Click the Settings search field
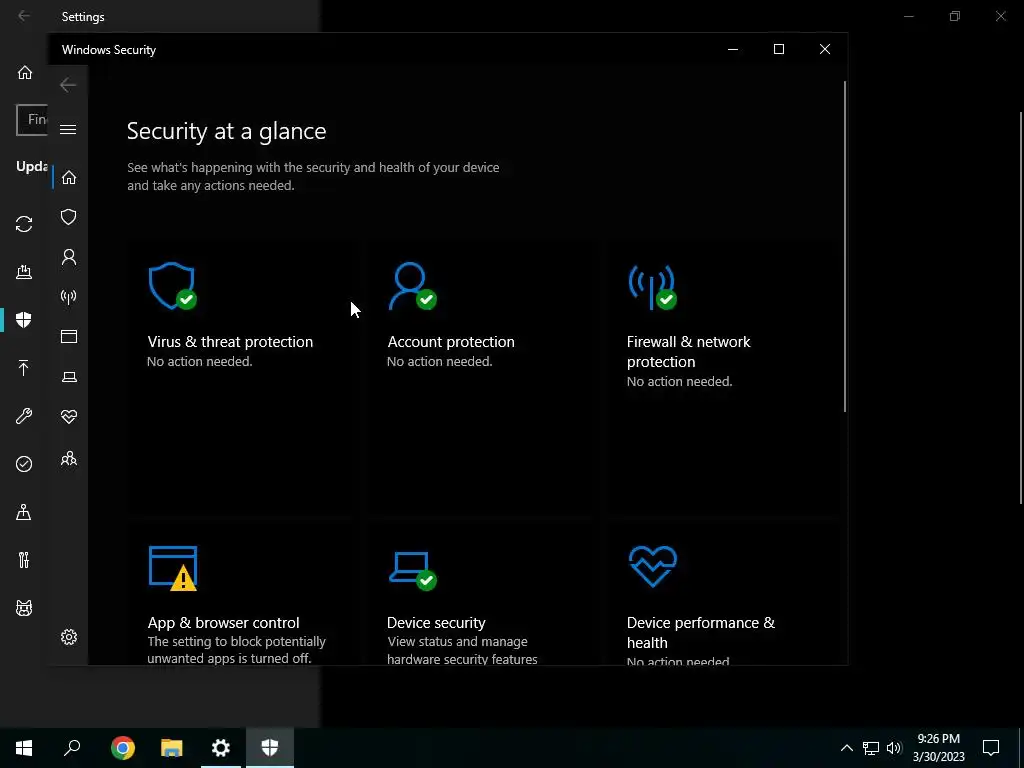 (x=32, y=120)
